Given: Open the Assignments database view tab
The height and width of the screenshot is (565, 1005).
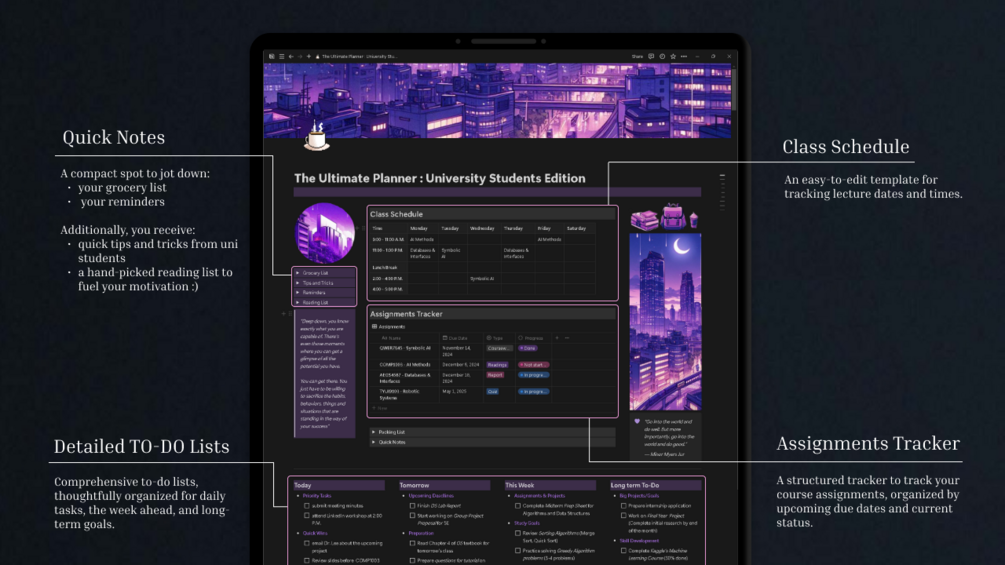Looking at the screenshot, I should [388, 327].
